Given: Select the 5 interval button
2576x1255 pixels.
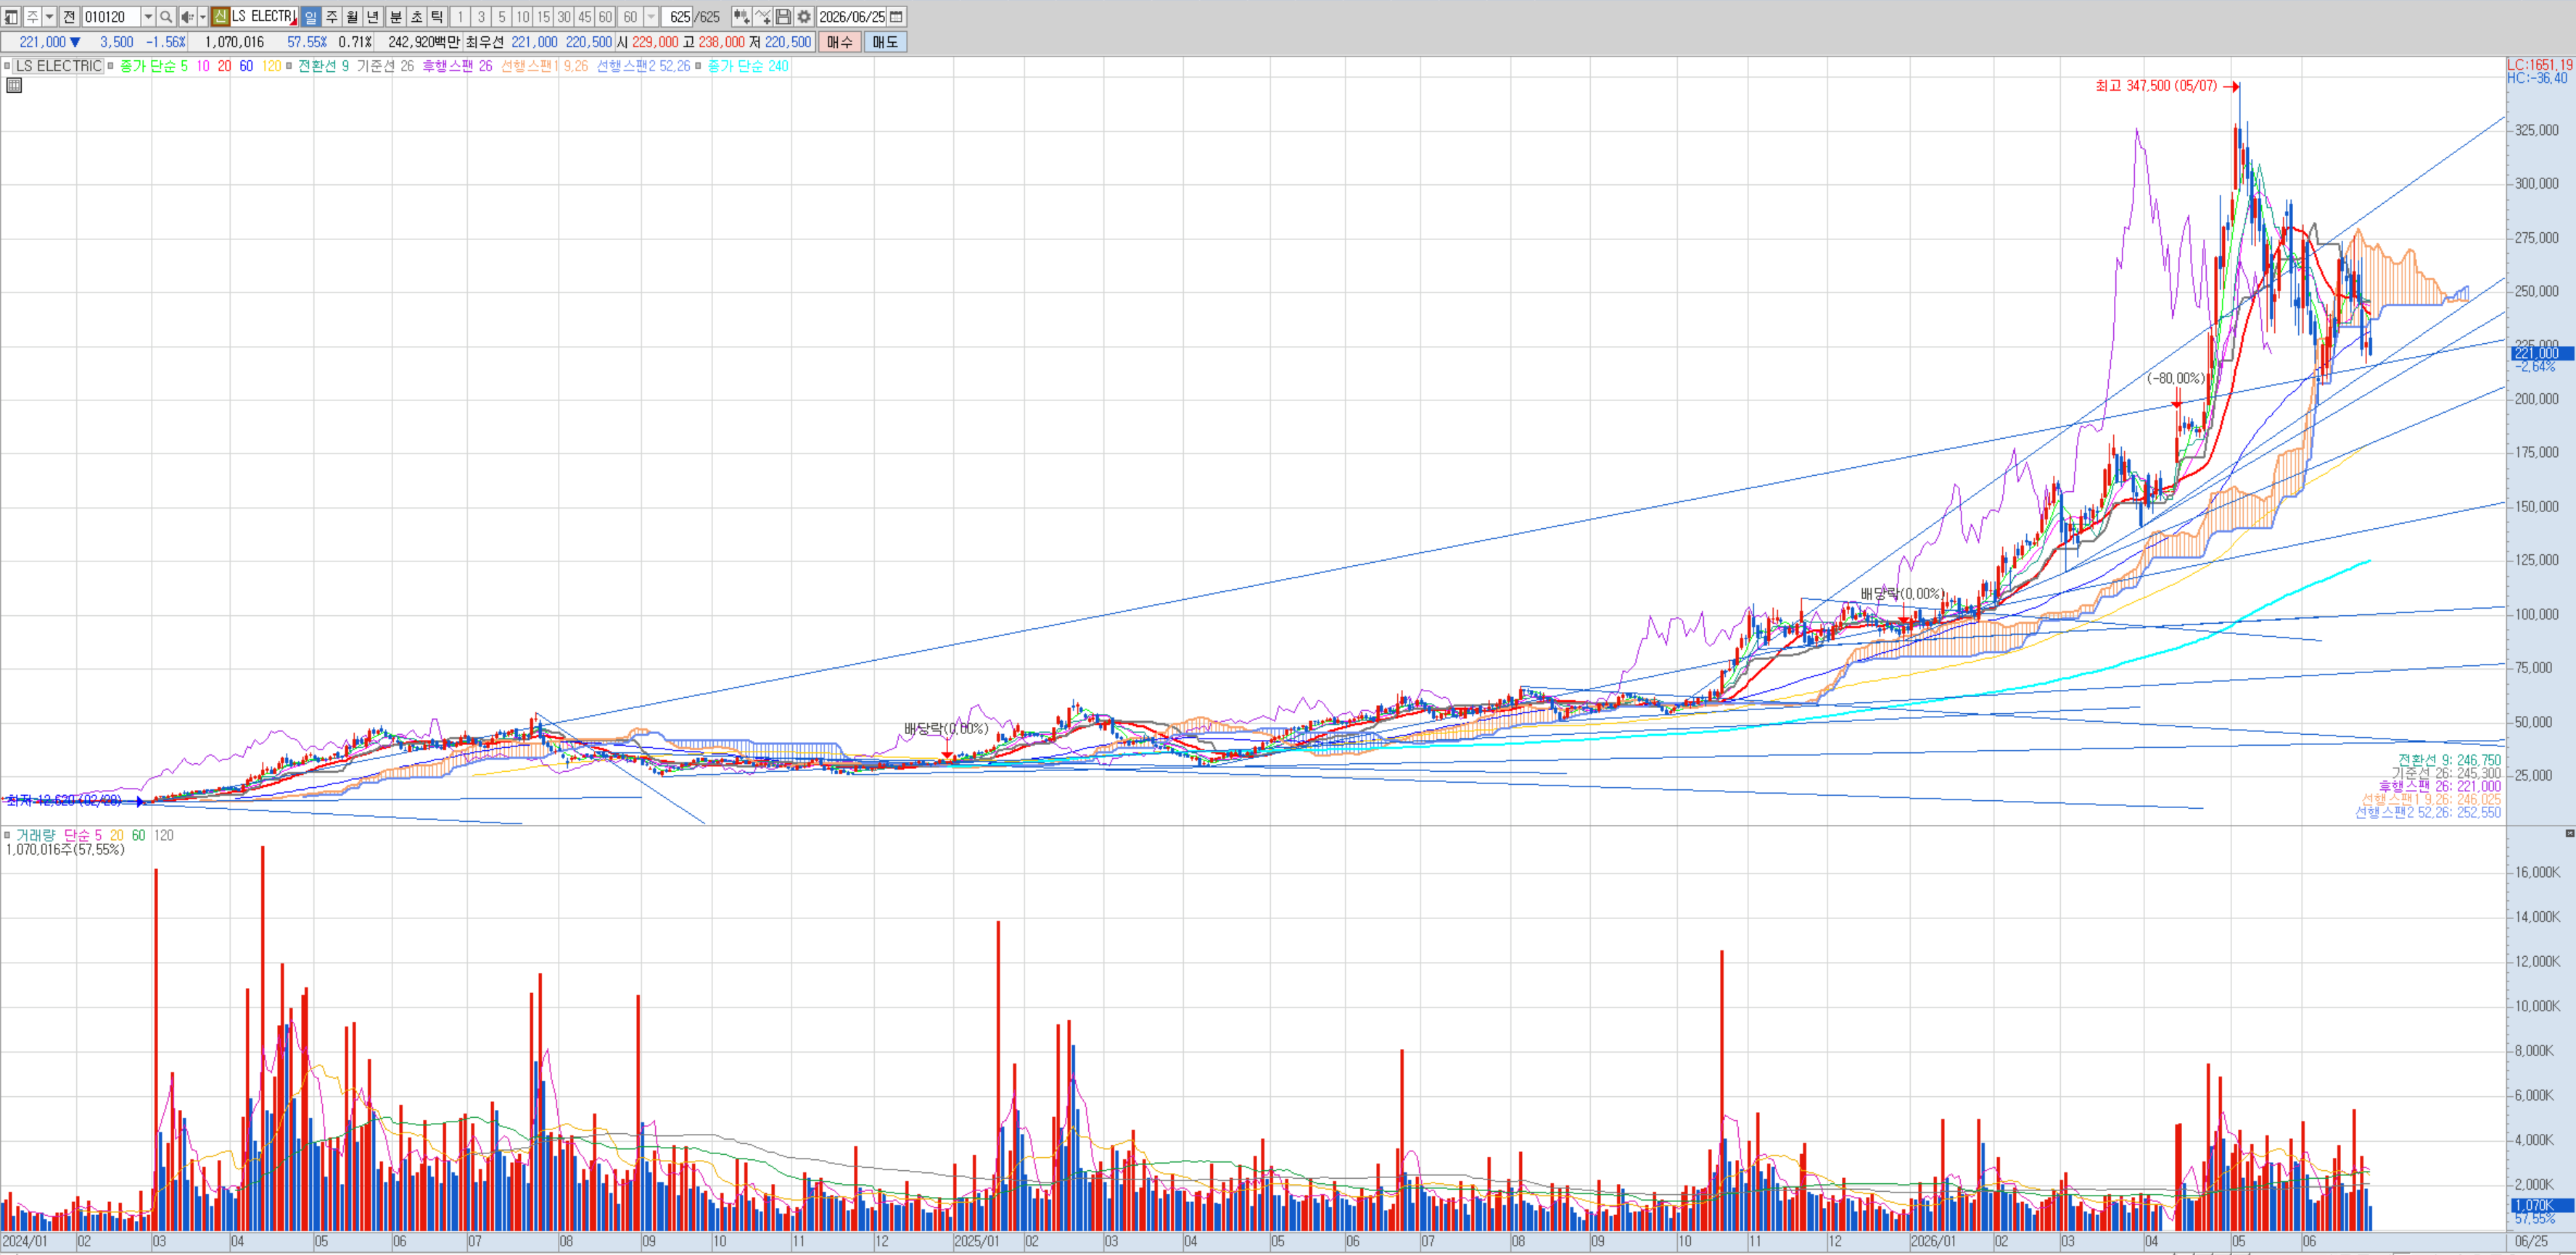Looking at the screenshot, I should 502,17.
